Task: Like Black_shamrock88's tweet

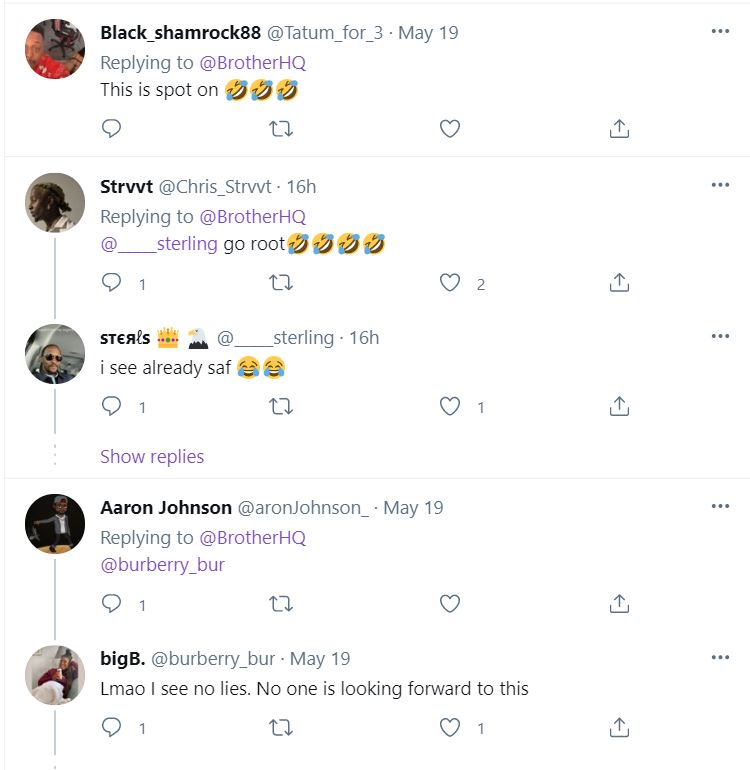Action: tap(450, 128)
